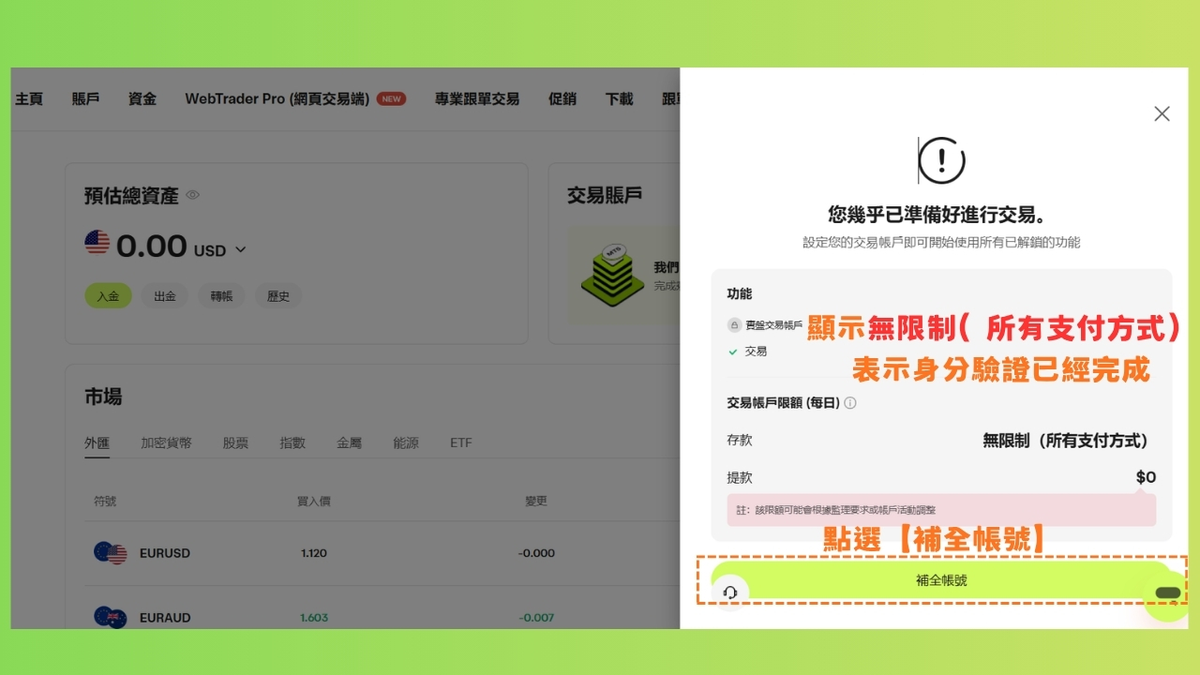Click the info icon beside 交易帳戶限額
This screenshot has width=1200, height=675.
click(x=850, y=403)
